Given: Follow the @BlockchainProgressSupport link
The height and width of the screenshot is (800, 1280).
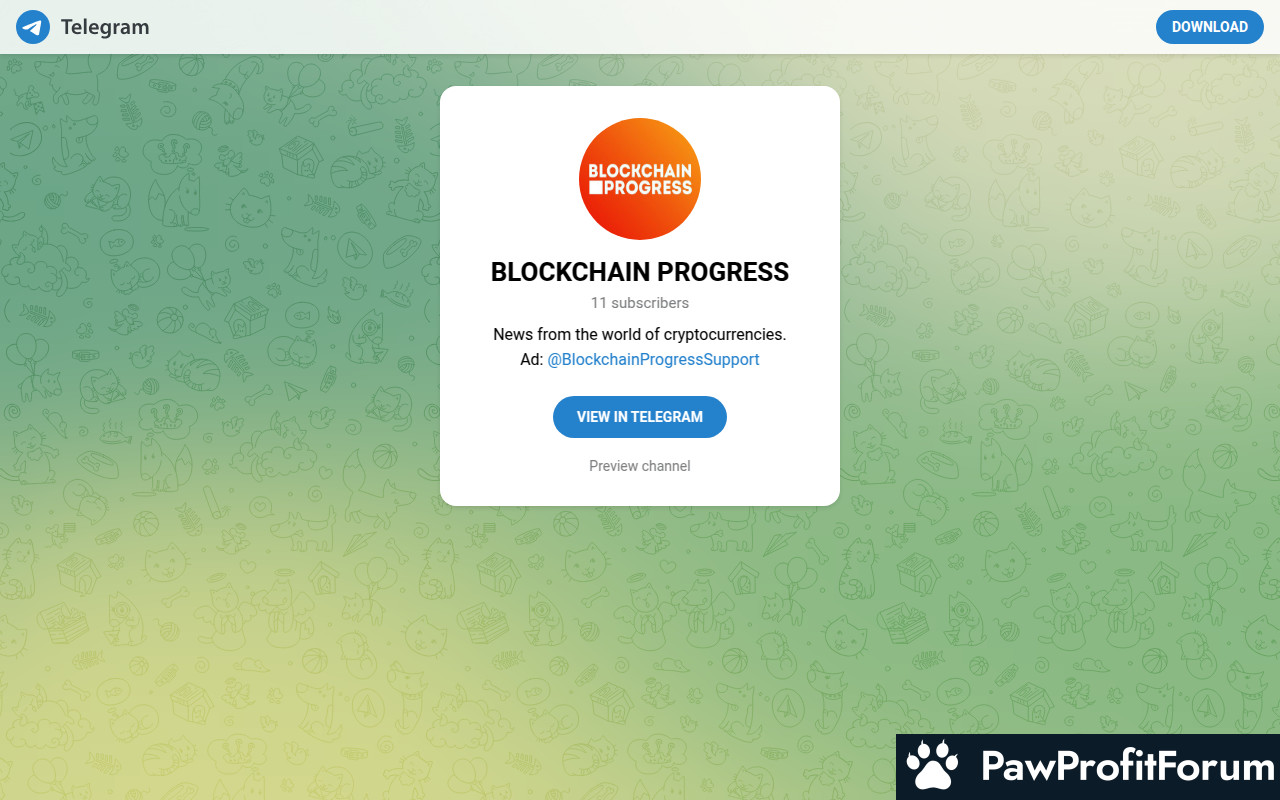Looking at the screenshot, I should point(653,360).
